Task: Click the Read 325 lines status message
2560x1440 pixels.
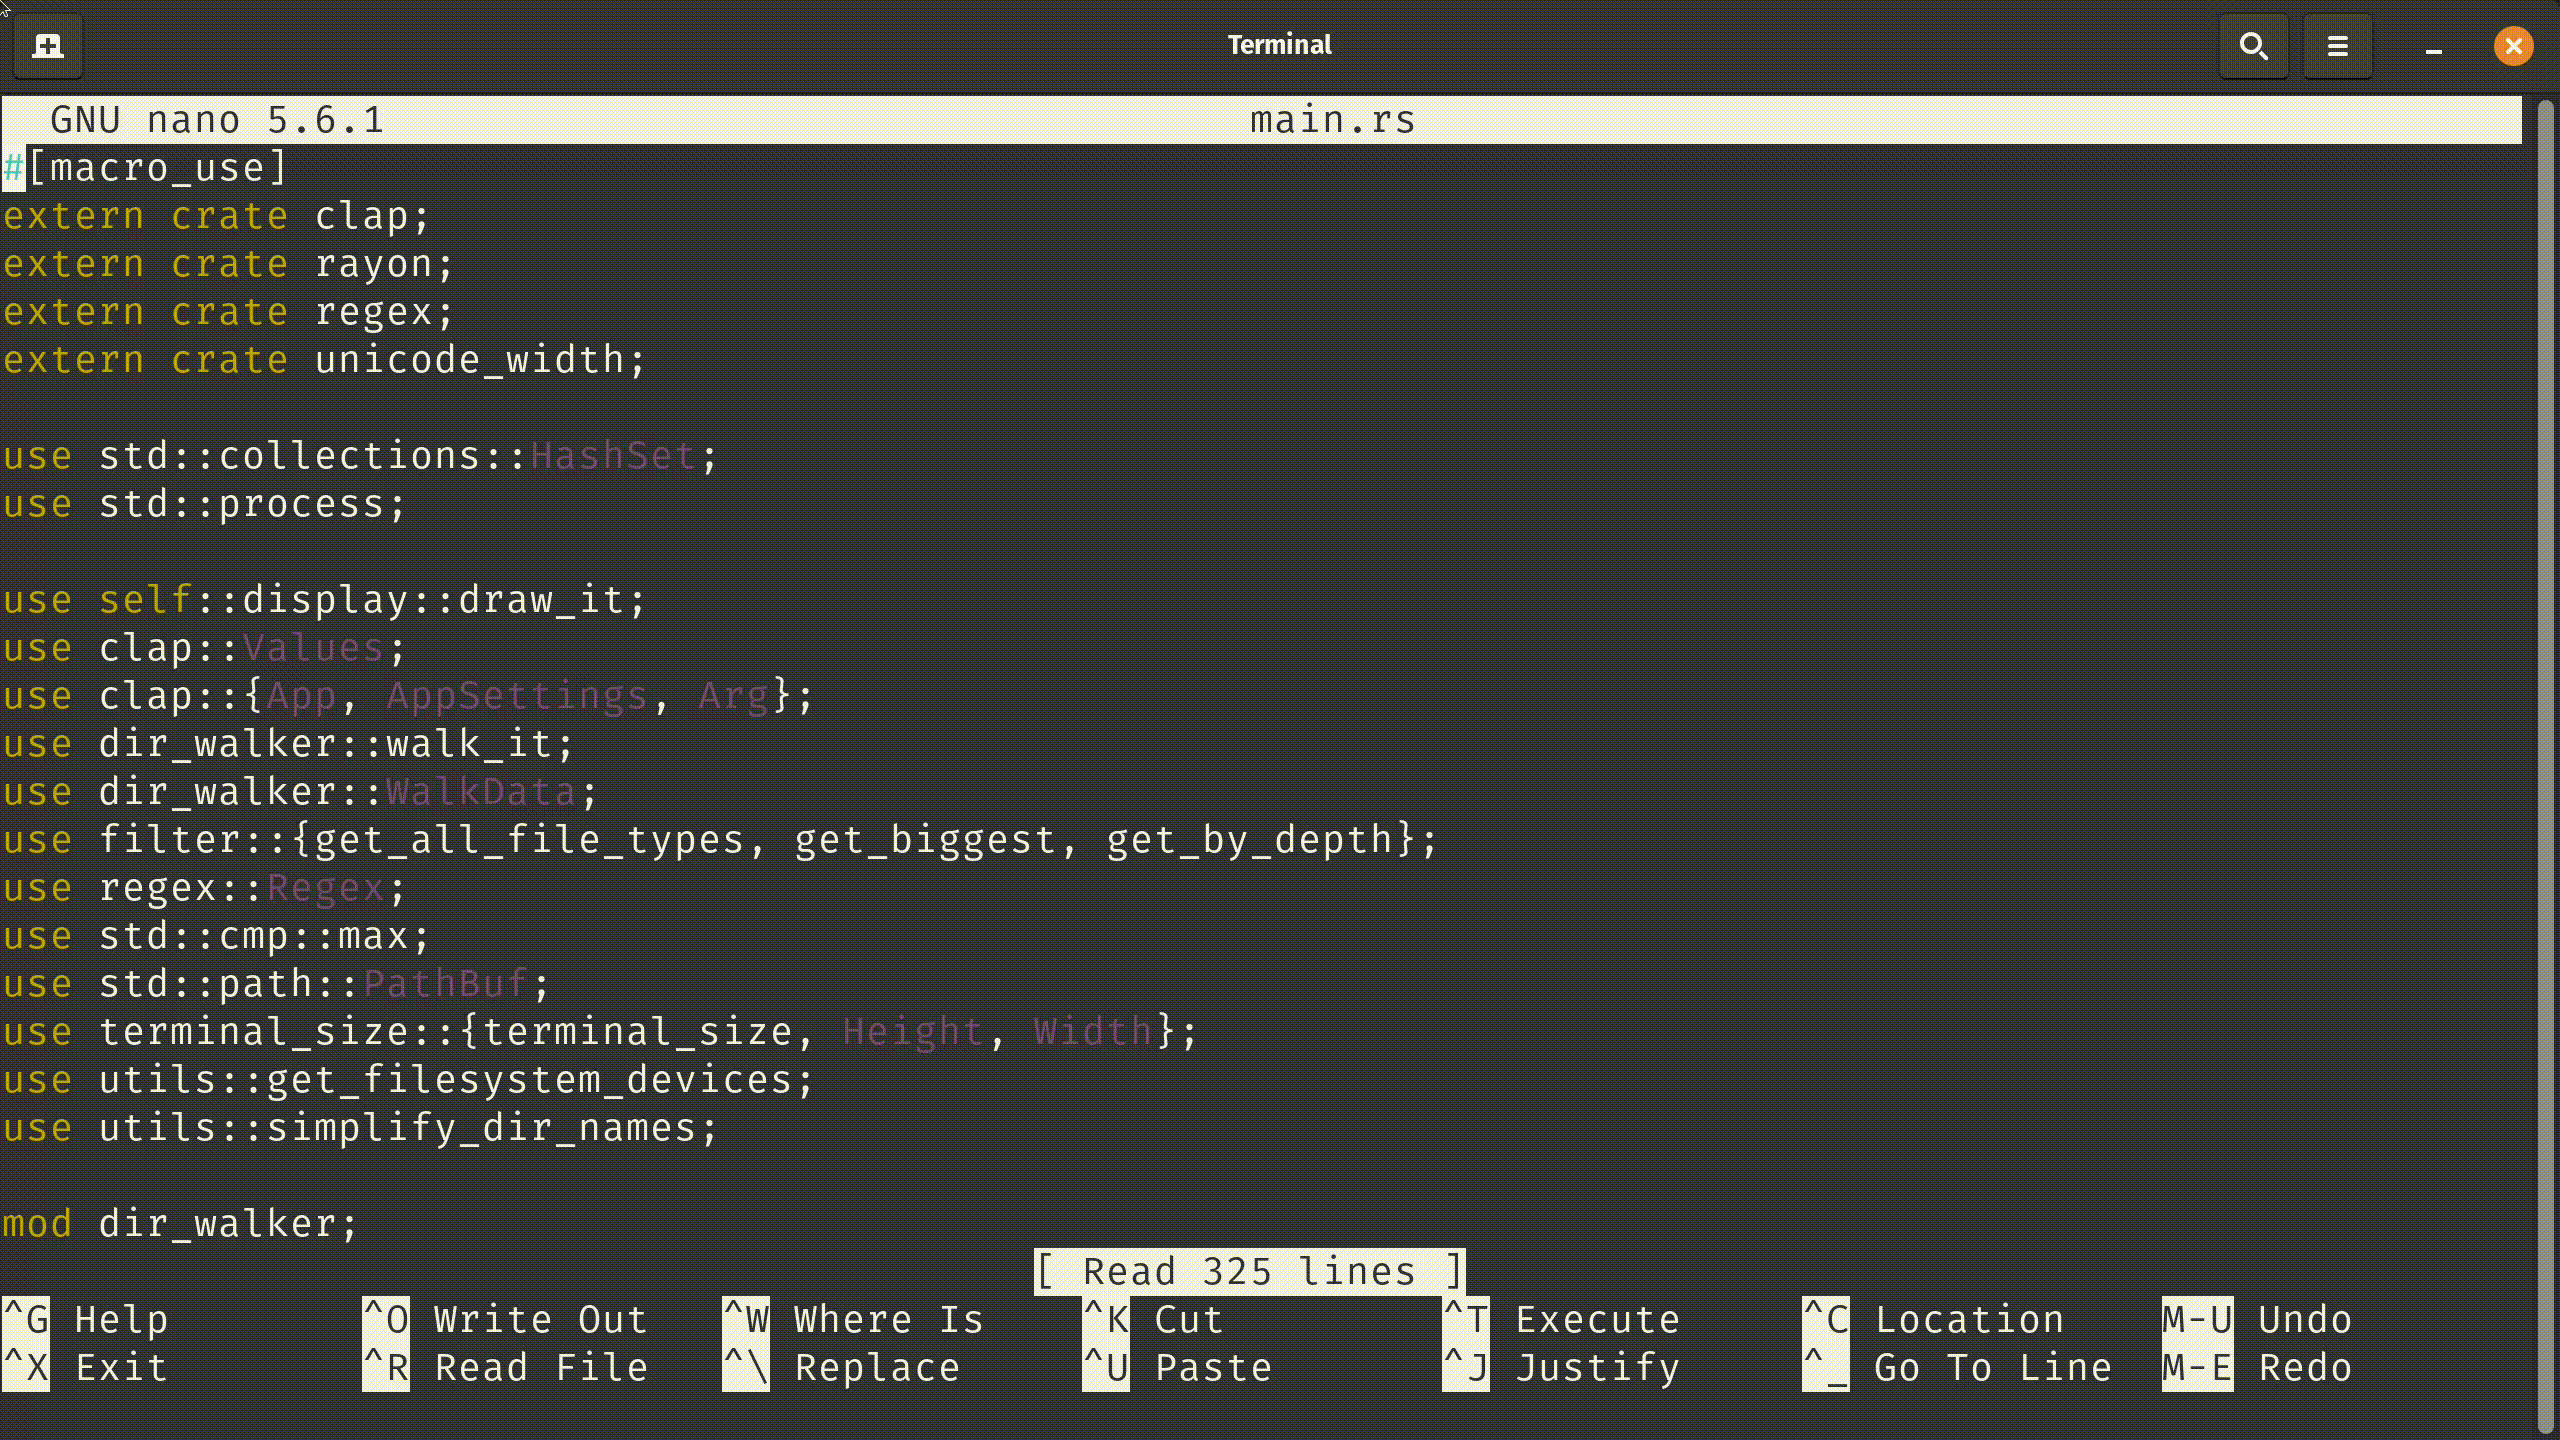Action: [1248, 1271]
